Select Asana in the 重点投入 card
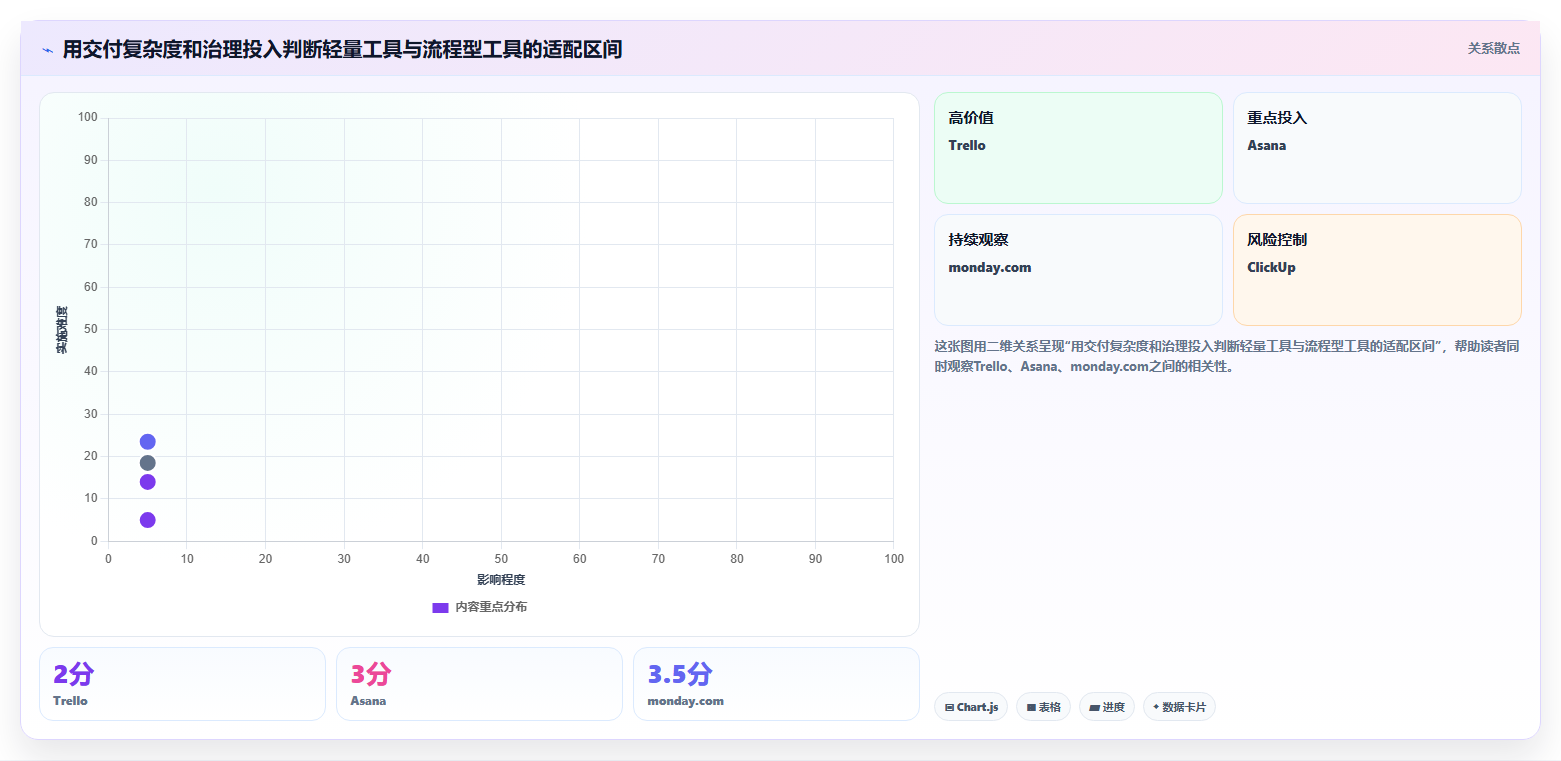1561x761 pixels. (x=1267, y=145)
